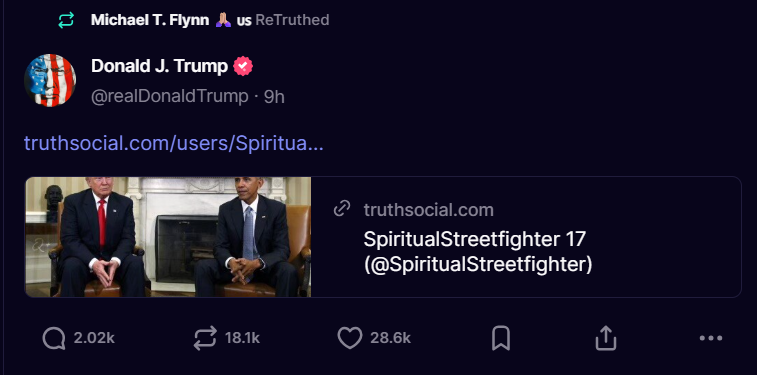
Task: Open the reply comment bubble icon
Action: pos(54,338)
